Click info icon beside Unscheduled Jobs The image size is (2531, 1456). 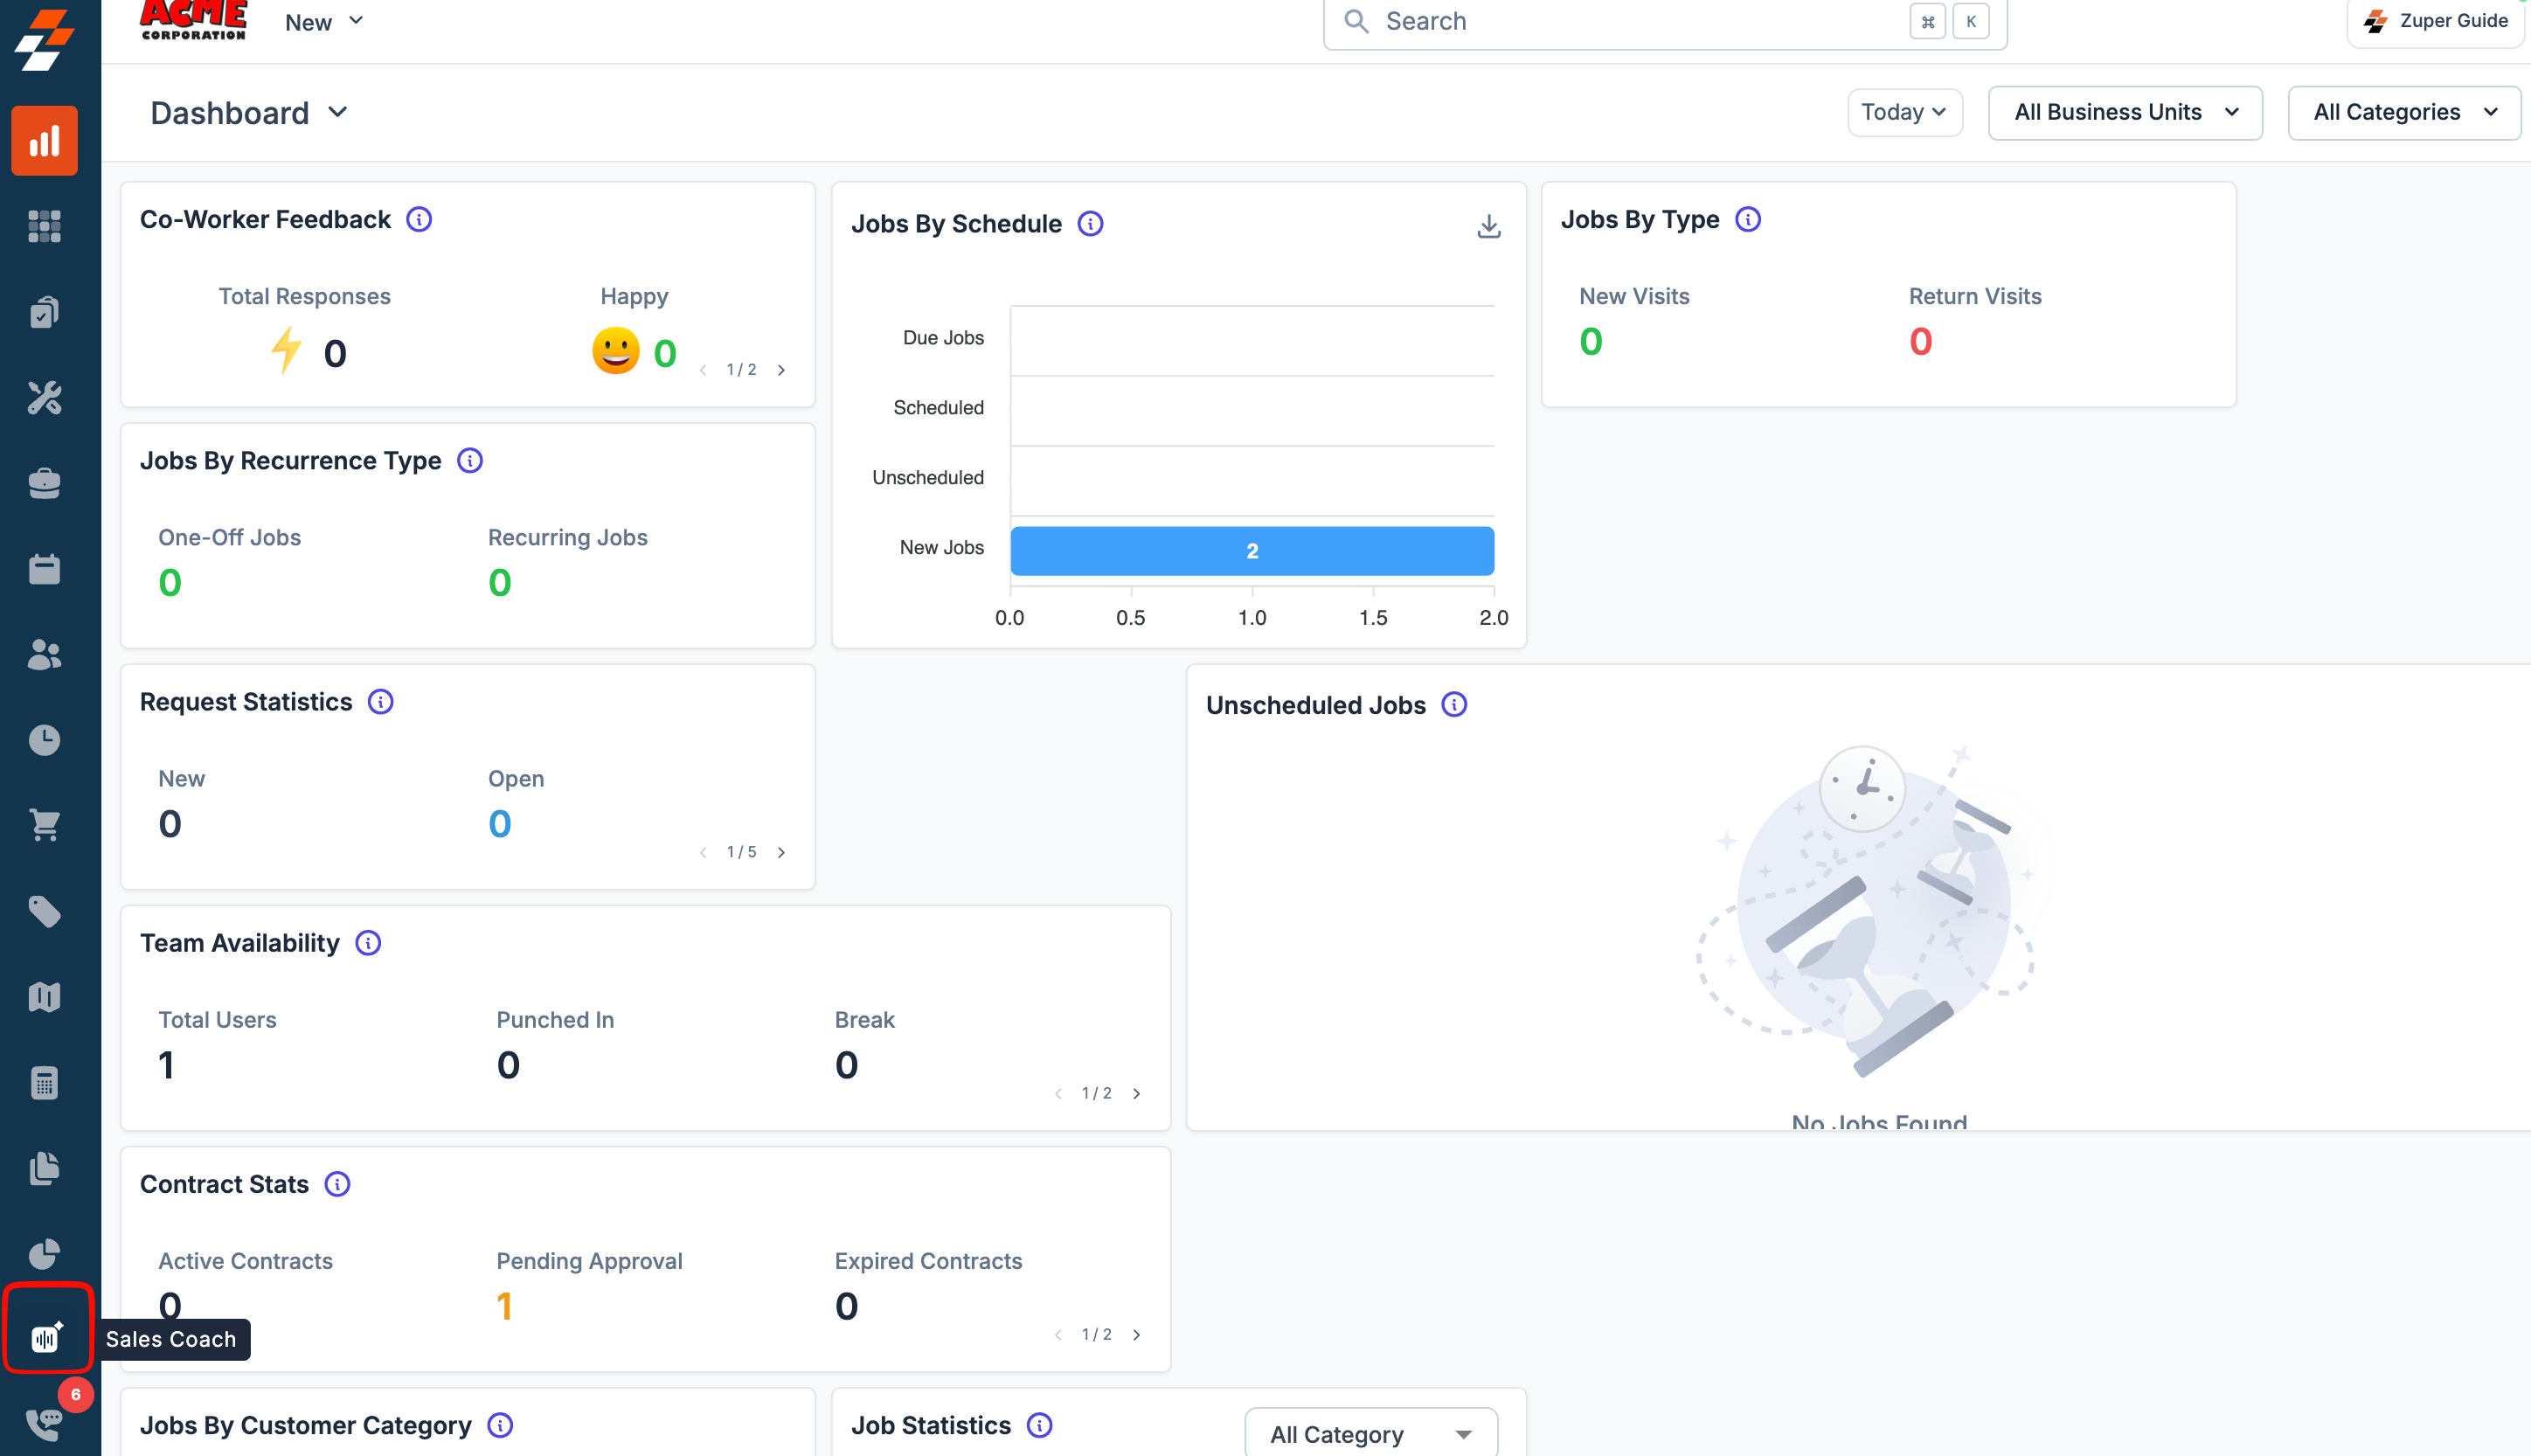(x=1454, y=705)
